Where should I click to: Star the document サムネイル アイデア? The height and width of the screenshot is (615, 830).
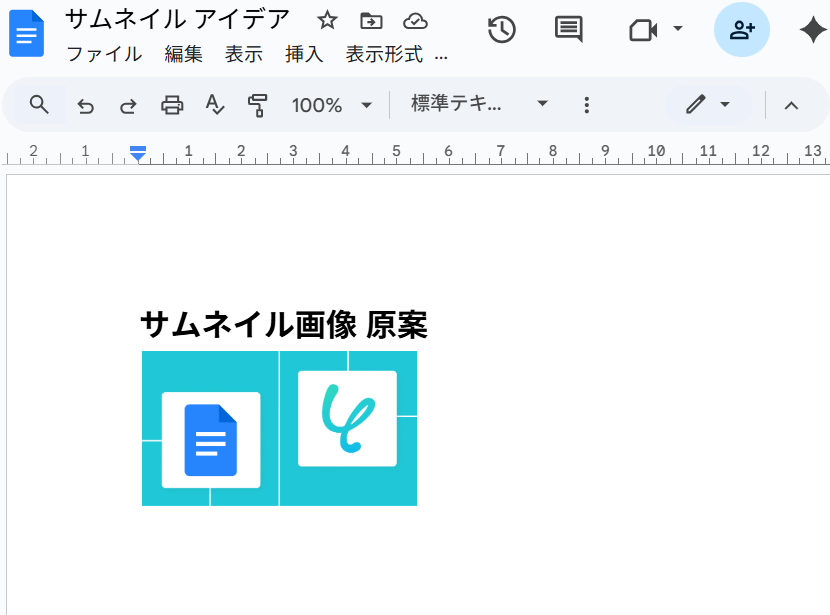[x=327, y=21]
